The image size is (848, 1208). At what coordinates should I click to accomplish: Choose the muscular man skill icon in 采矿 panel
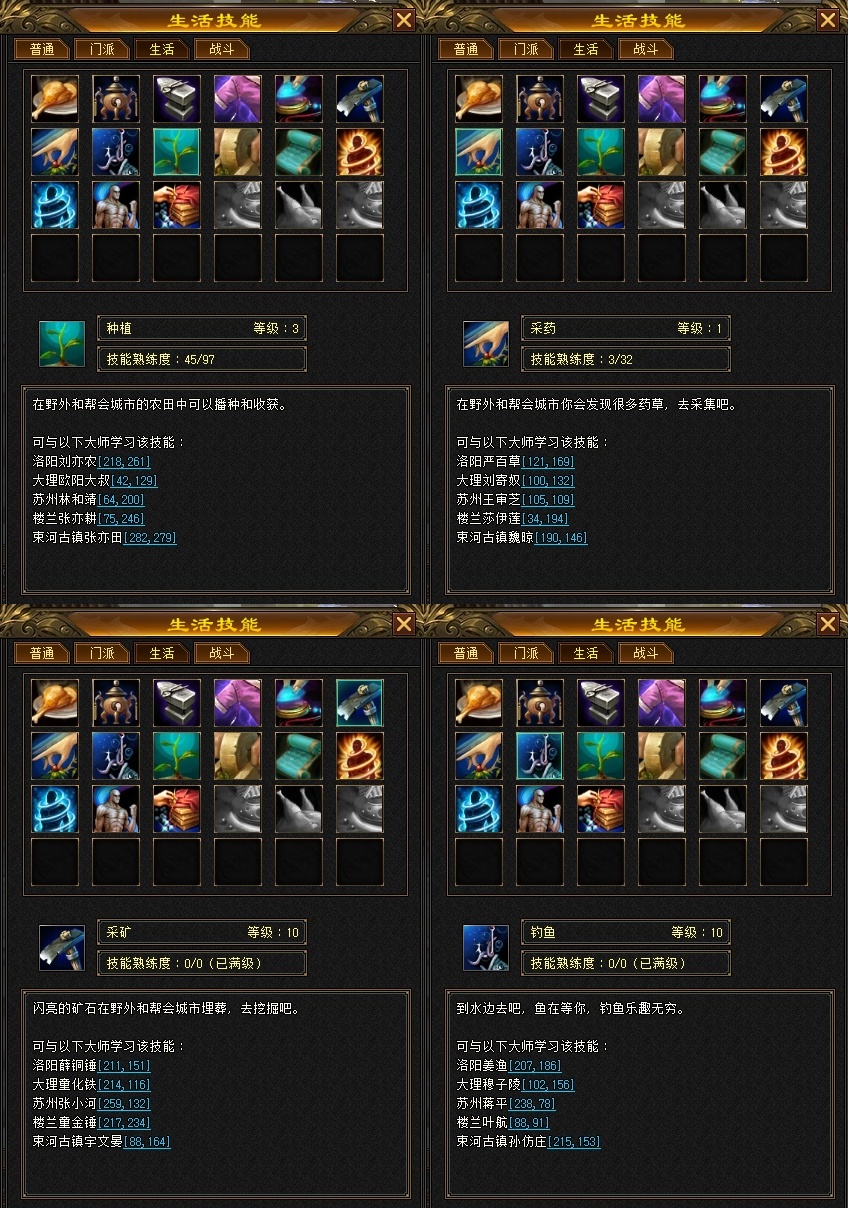[116, 809]
